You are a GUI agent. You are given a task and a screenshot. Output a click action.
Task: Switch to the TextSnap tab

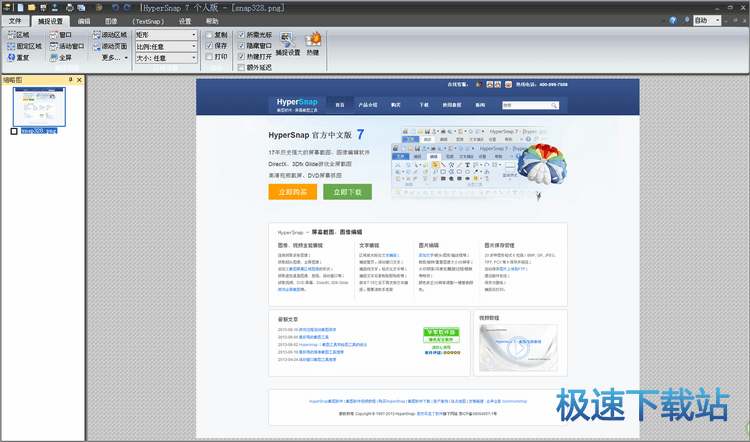(148, 21)
